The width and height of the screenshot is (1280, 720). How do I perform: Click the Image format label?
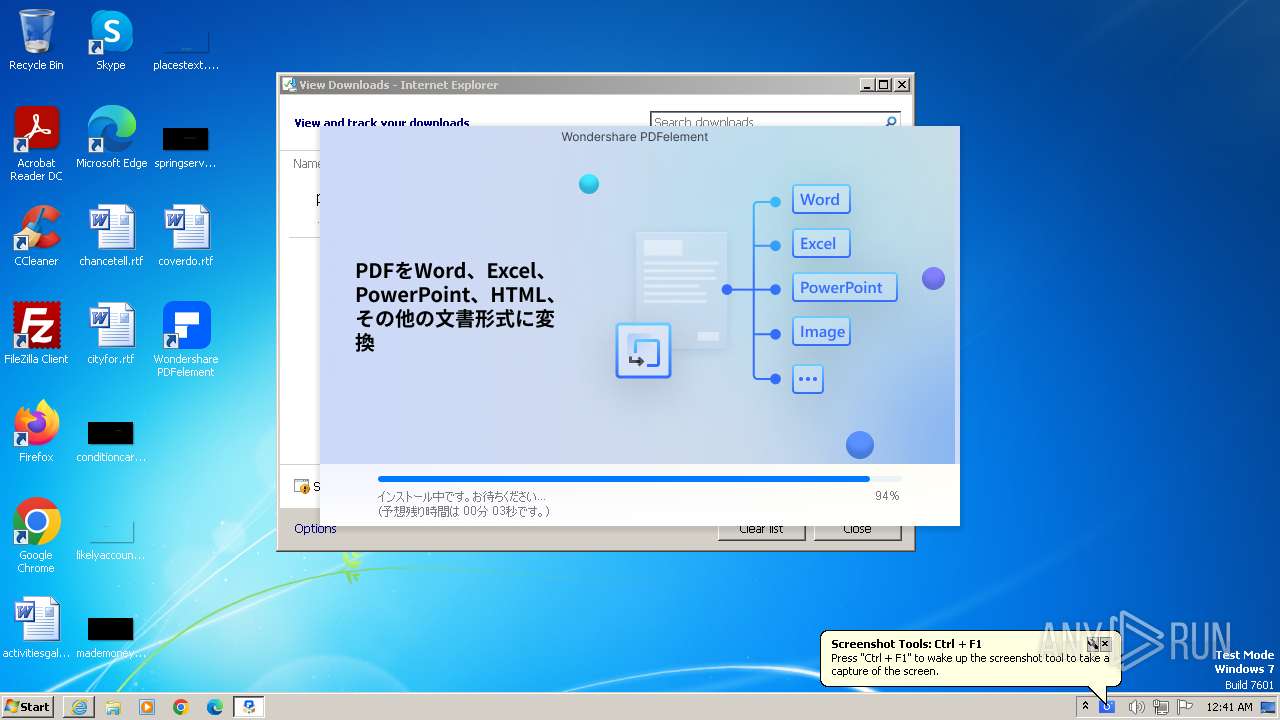tap(822, 332)
